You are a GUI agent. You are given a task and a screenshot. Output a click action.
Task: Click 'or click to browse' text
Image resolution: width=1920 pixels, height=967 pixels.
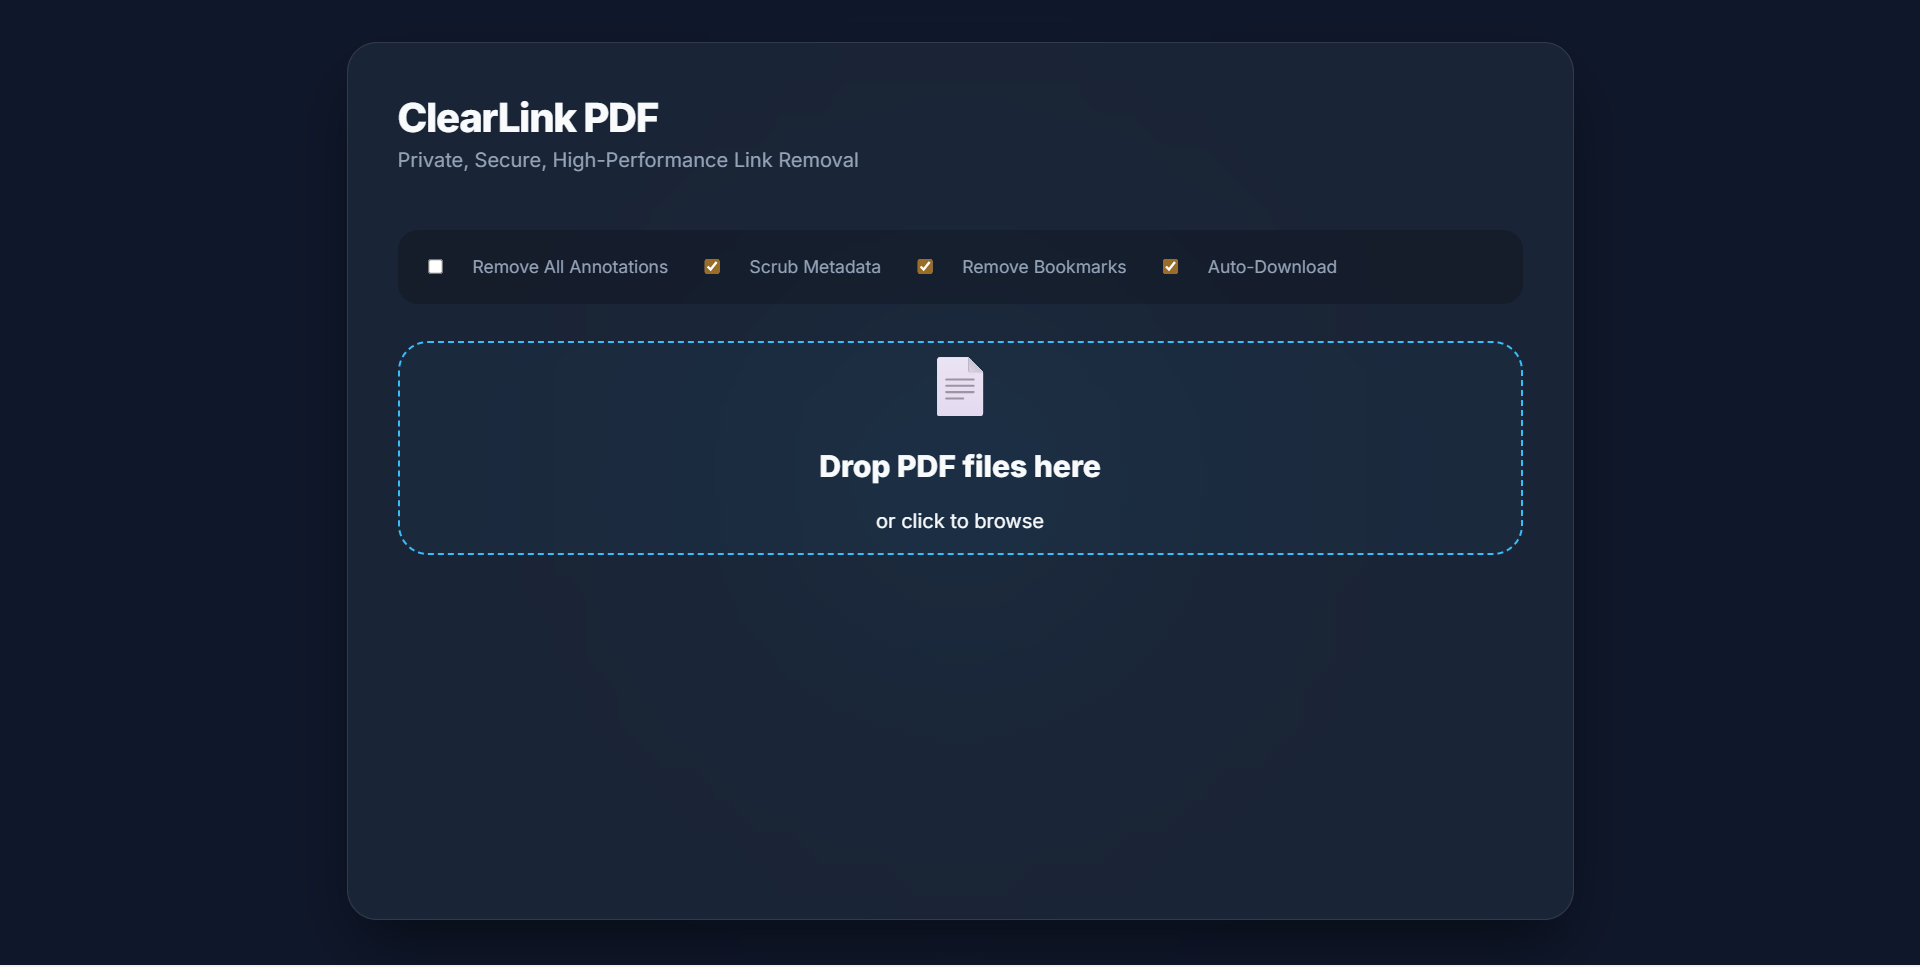point(960,521)
